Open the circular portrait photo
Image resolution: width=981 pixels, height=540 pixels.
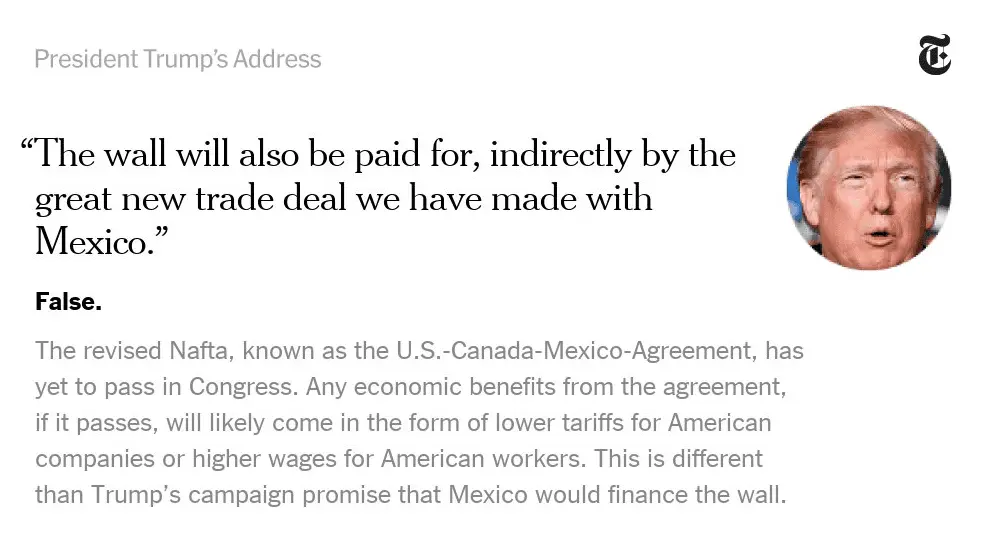(x=868, y=186)
